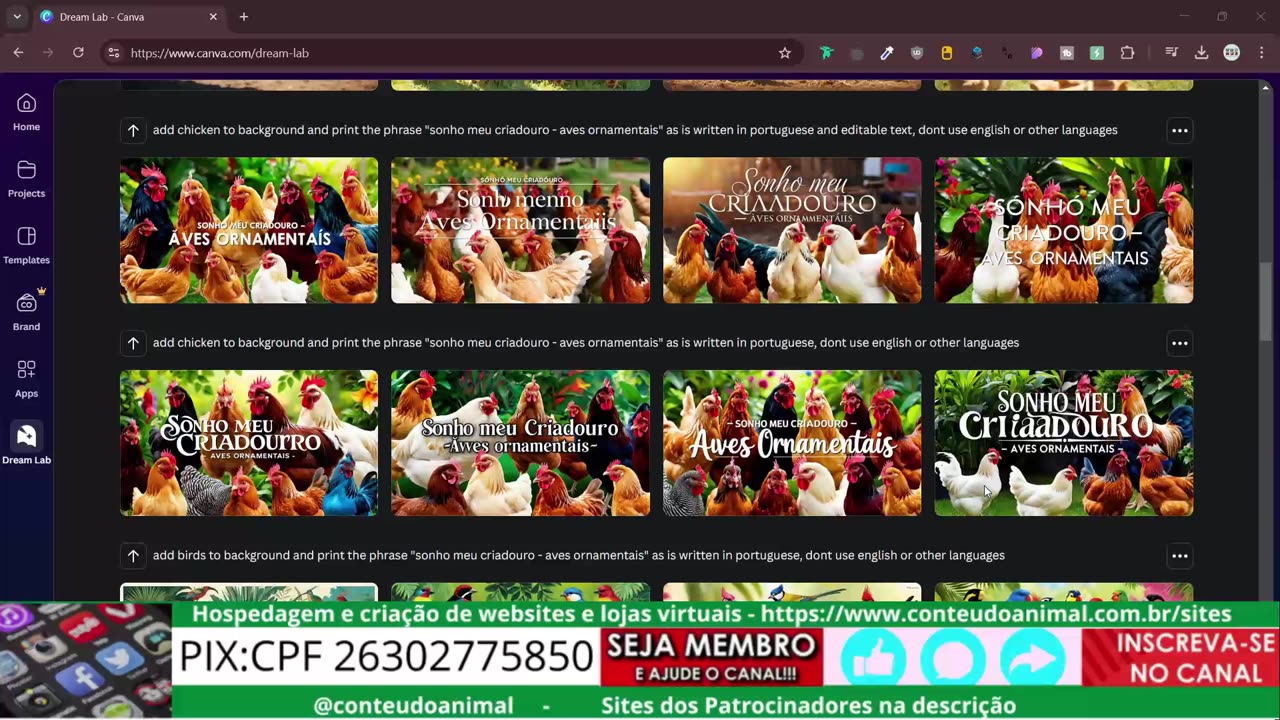Image resolution: width=1280 pixels, height=720 pixels.
Task: View site information icon in the address bar
Action: pos(113,53)
